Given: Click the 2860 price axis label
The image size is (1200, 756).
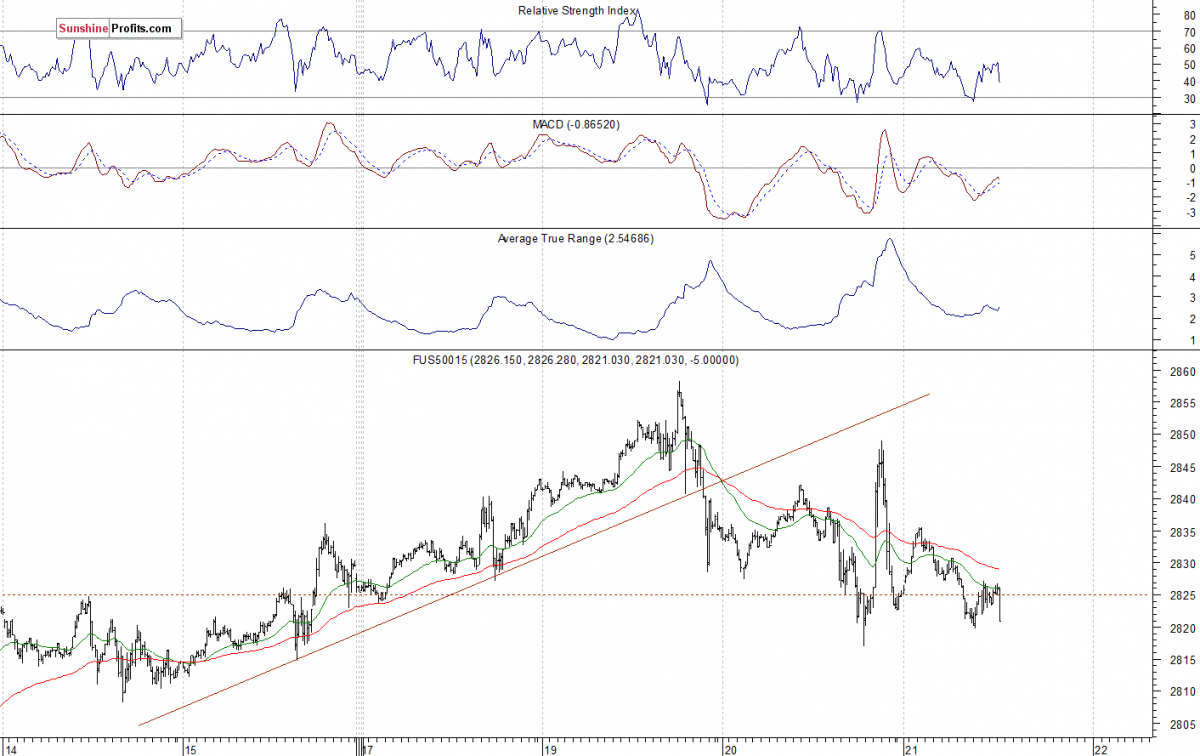Looking at the screenshot, I should coord(1182,372).
